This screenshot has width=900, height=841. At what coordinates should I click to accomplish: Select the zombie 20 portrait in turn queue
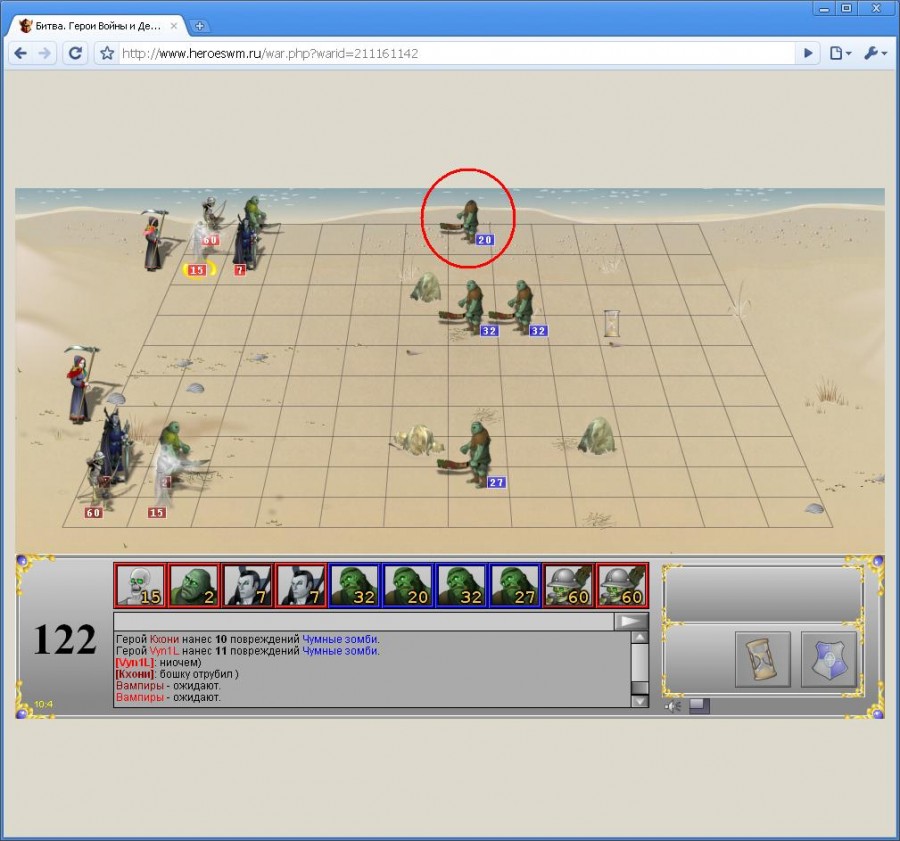click(x=408, y=585)
